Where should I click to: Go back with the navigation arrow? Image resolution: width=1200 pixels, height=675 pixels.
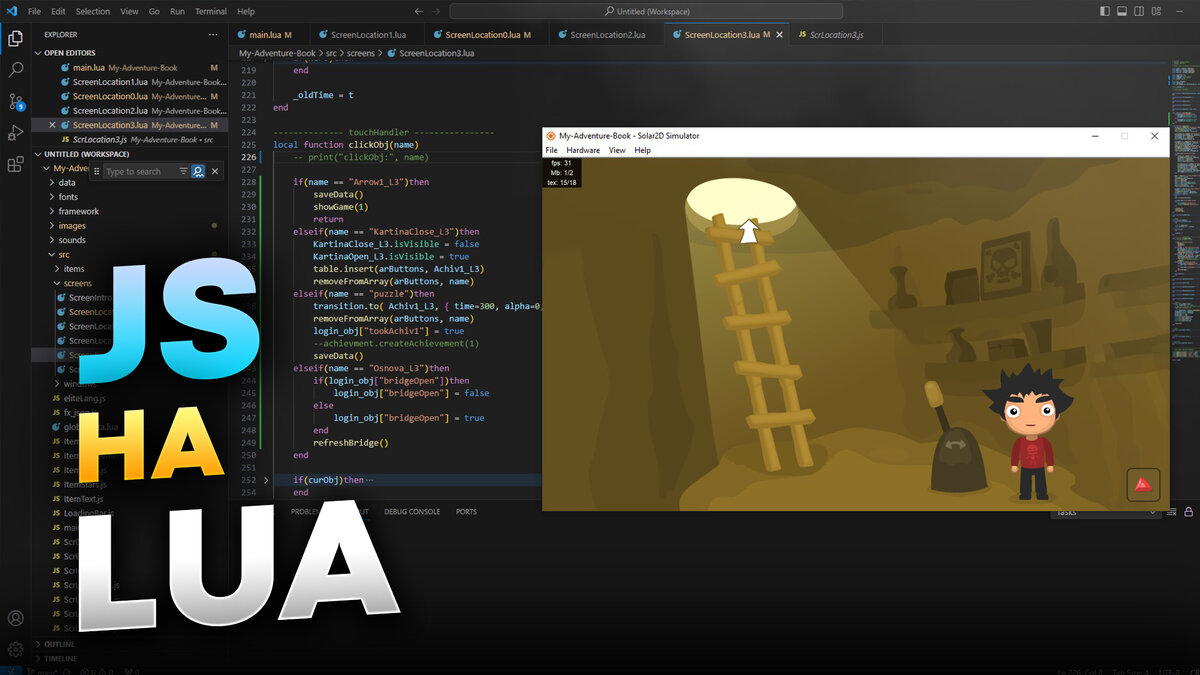417,11
